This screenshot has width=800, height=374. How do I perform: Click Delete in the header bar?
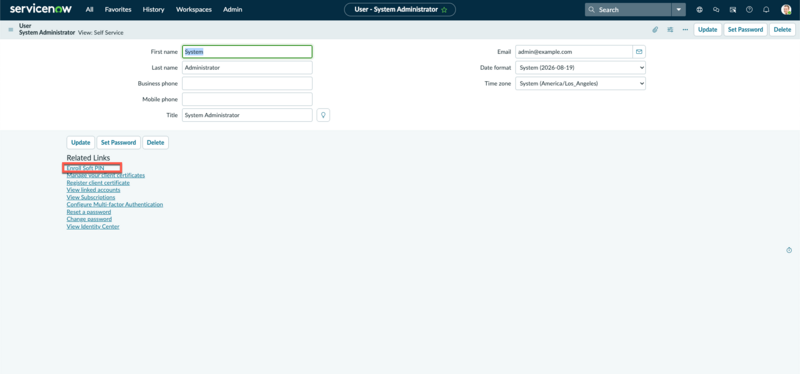(x=782, y=30)
